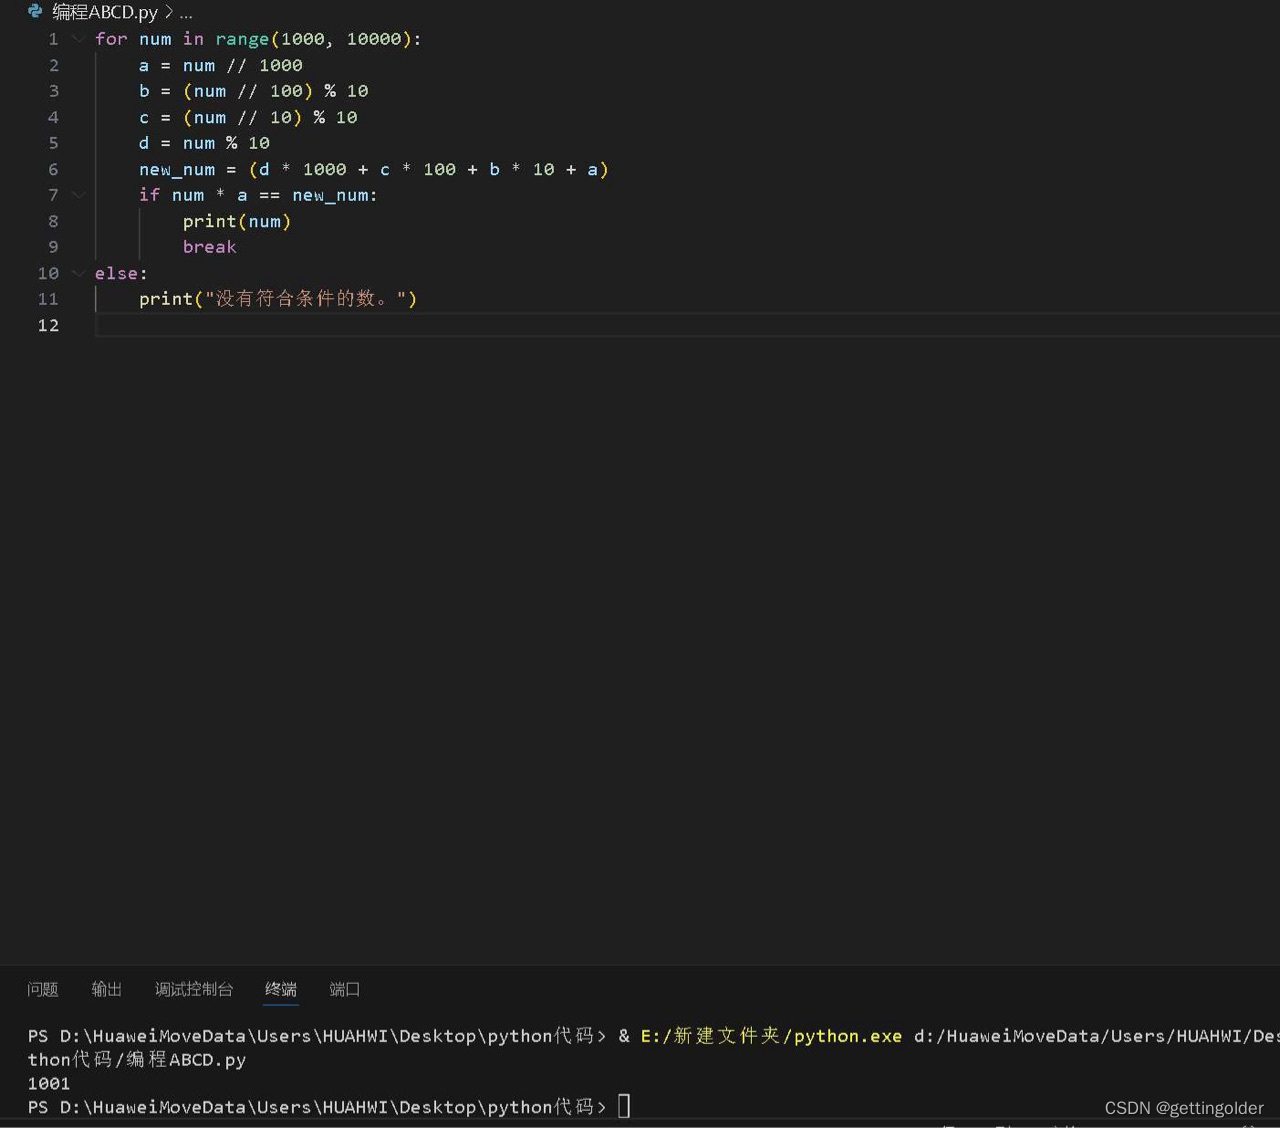Collapse the if block at line 7
The height and width of the screenshot is (1128, 1280).
(x=78, y=195)
